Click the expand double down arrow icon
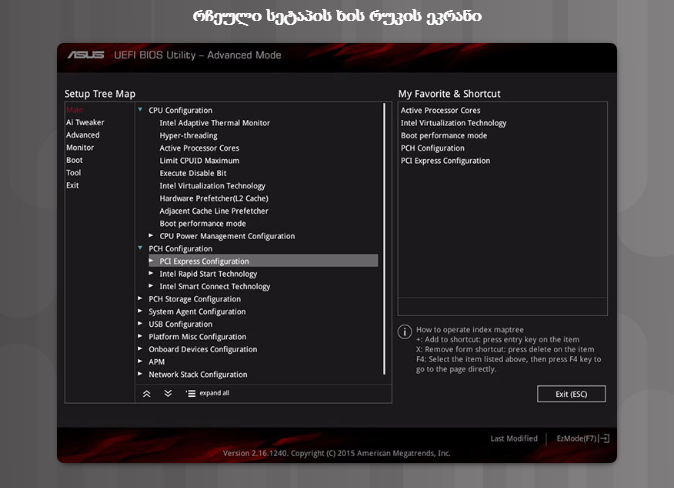This screenshot has width=674, height=488. 168,393
